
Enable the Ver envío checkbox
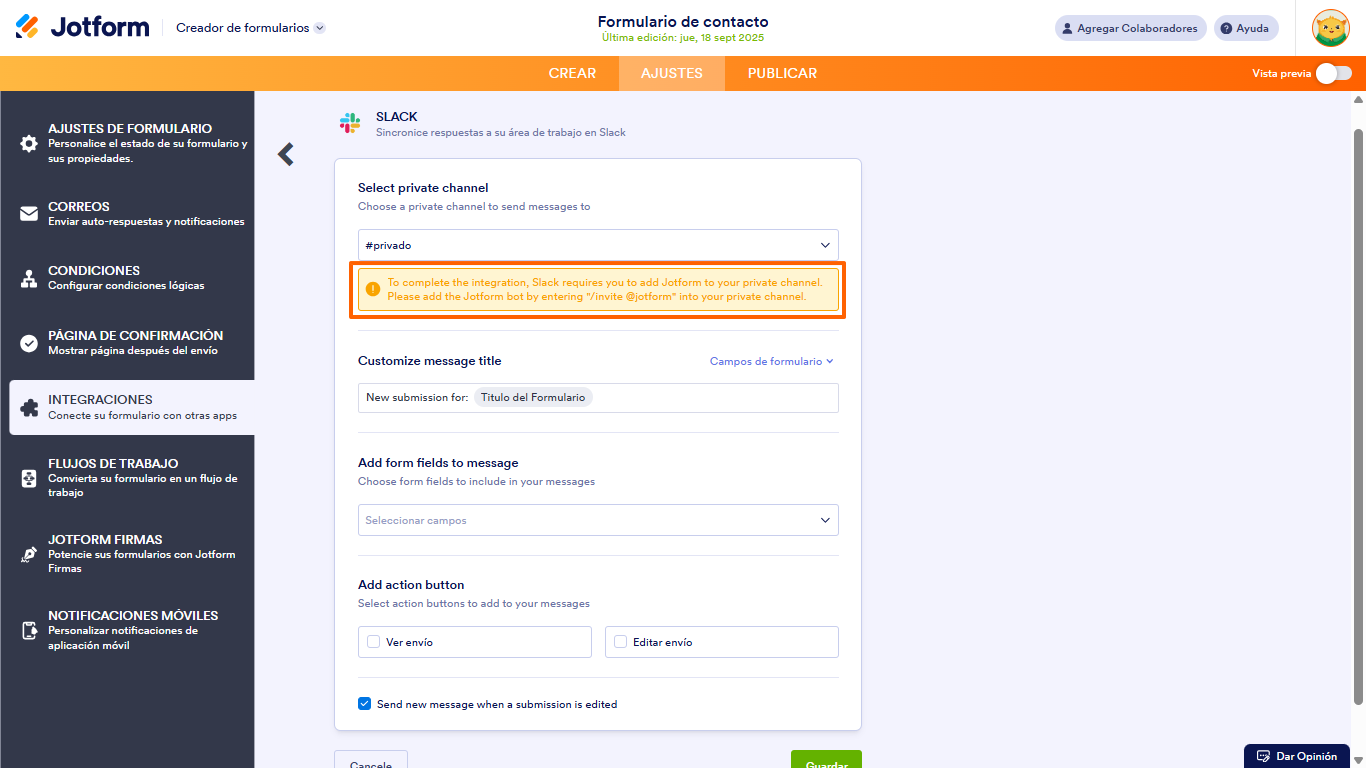[375, 642]
